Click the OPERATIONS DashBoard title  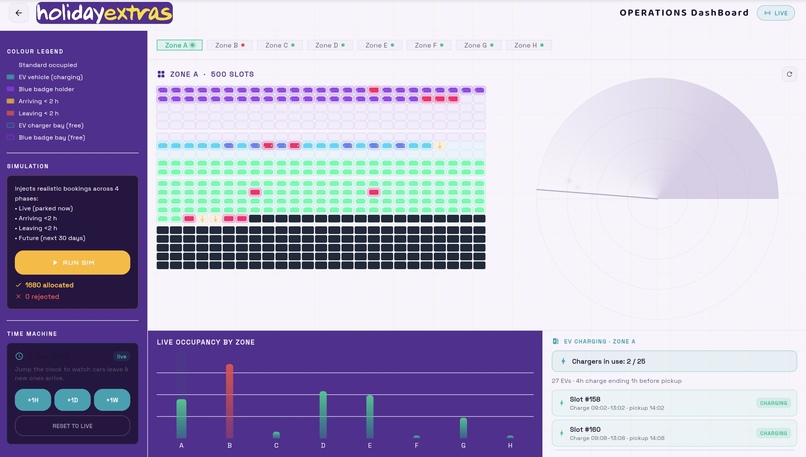click(684, 13)
